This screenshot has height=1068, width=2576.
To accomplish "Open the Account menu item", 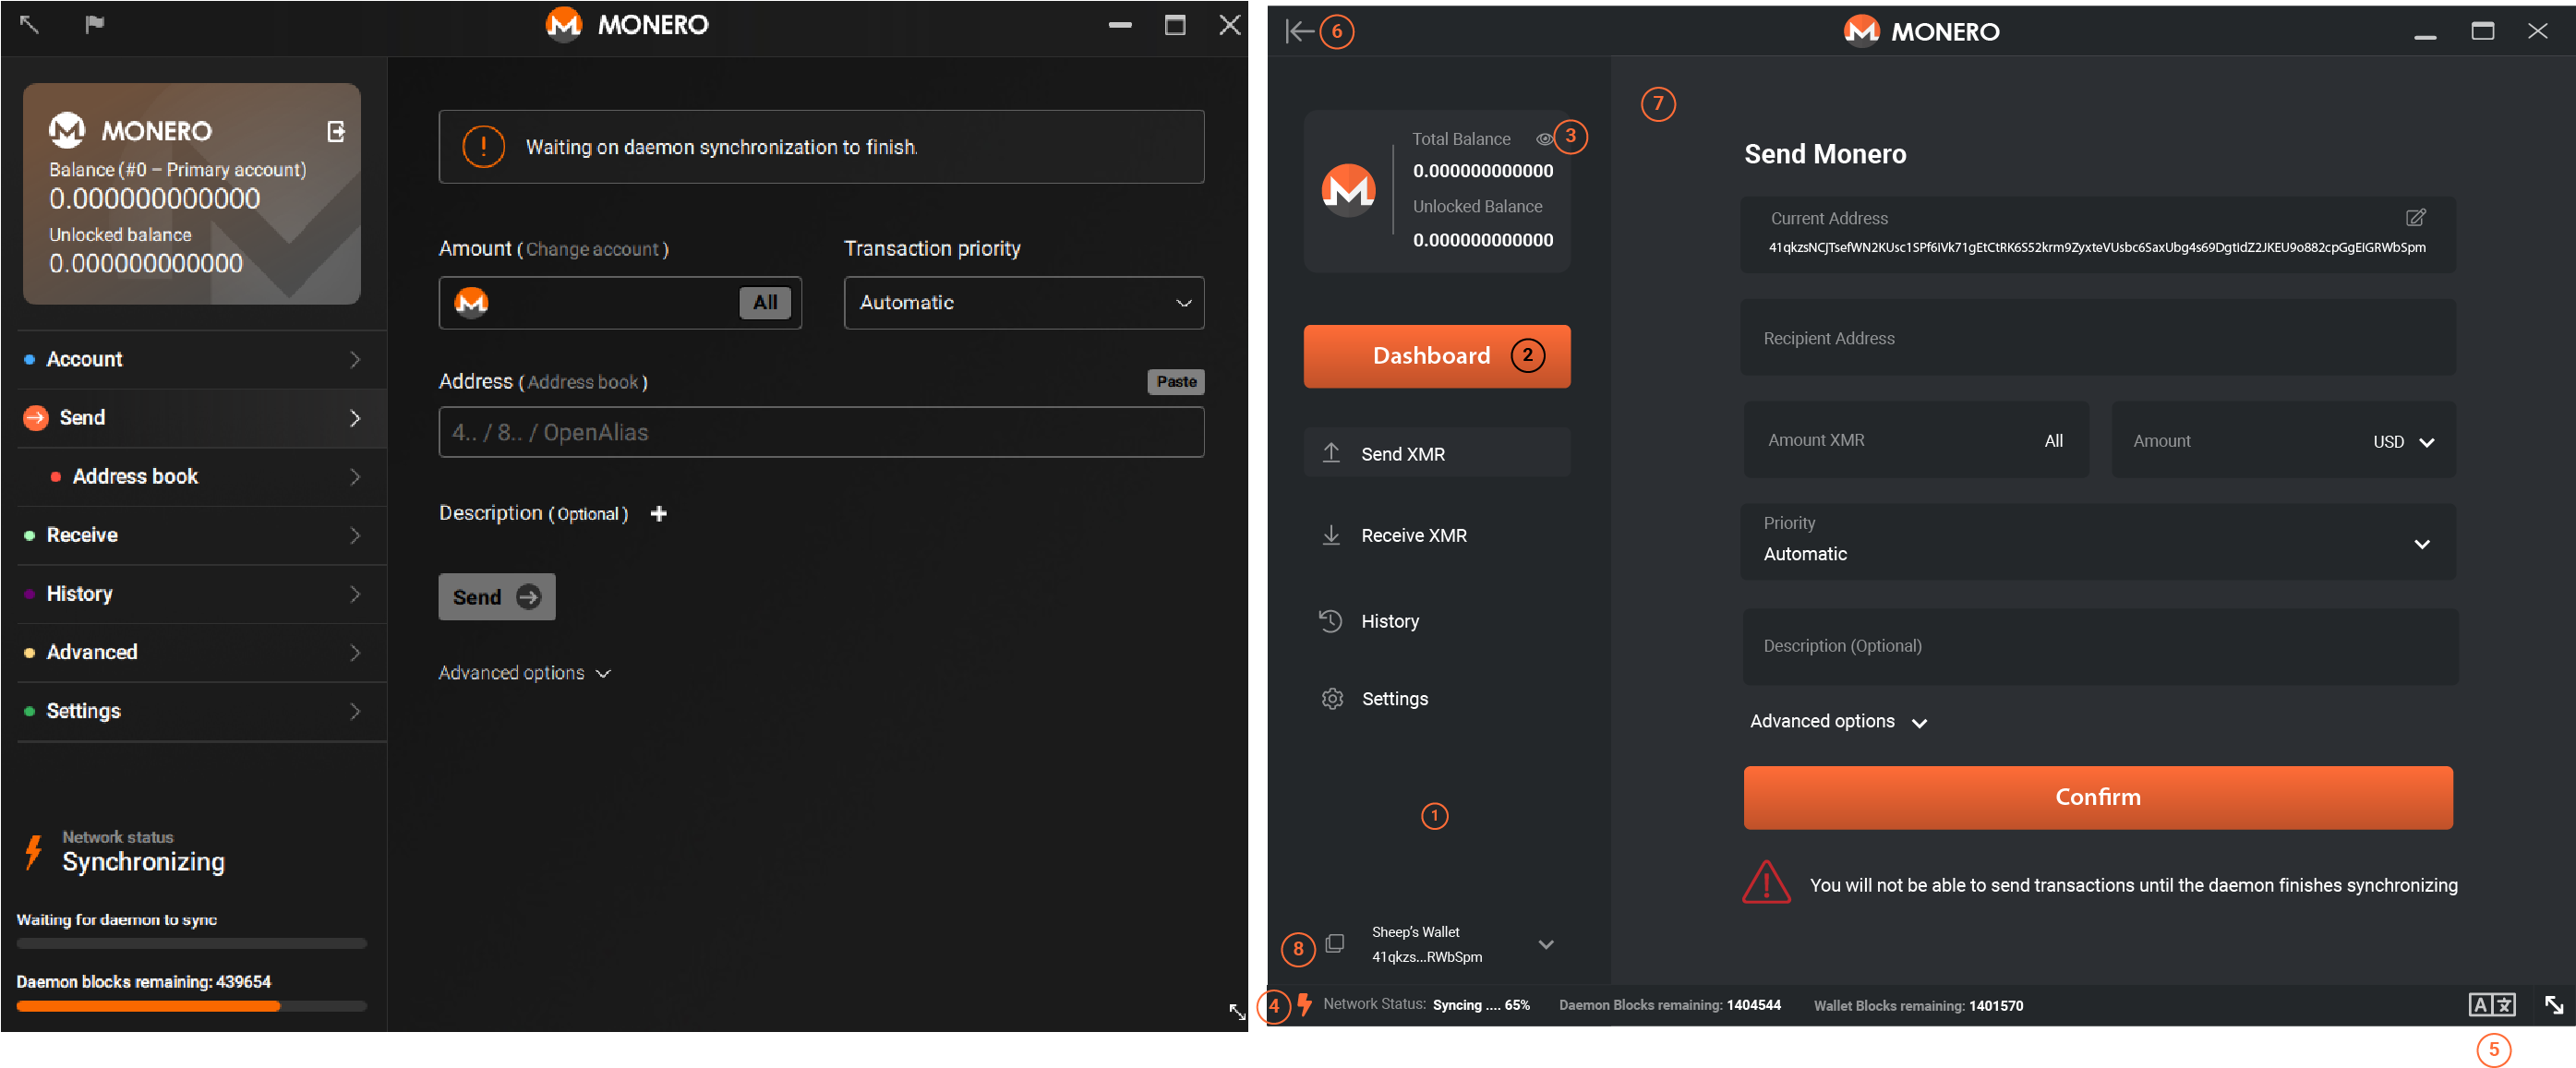I will pos(201,359).
